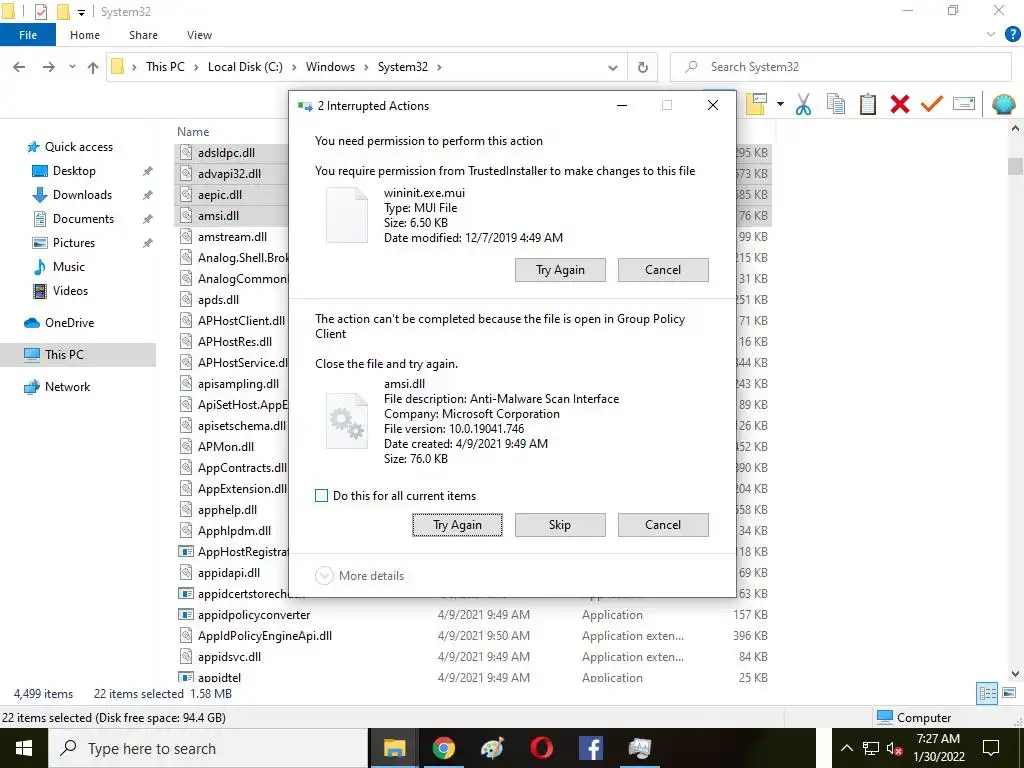Open the Paint palette app from taskbar
Image resolution: width=1024 pixels, height=768 pixels.
tap(492, 748)
